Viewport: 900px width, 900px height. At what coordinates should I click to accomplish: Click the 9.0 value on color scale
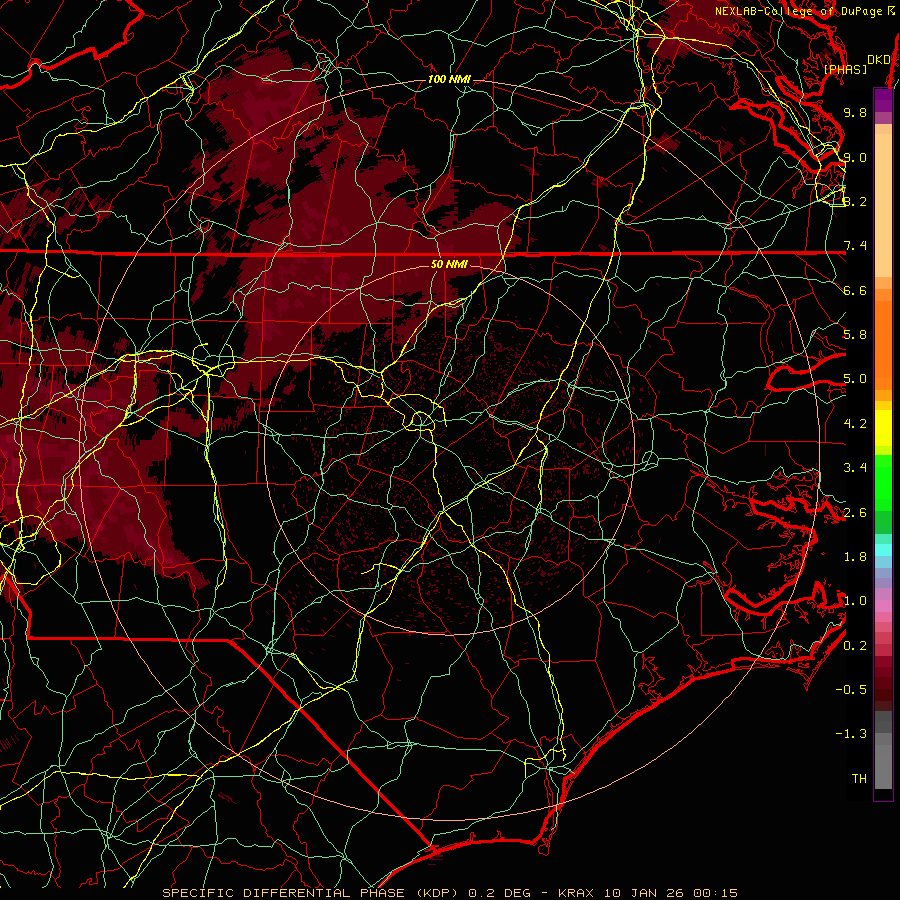855,157
